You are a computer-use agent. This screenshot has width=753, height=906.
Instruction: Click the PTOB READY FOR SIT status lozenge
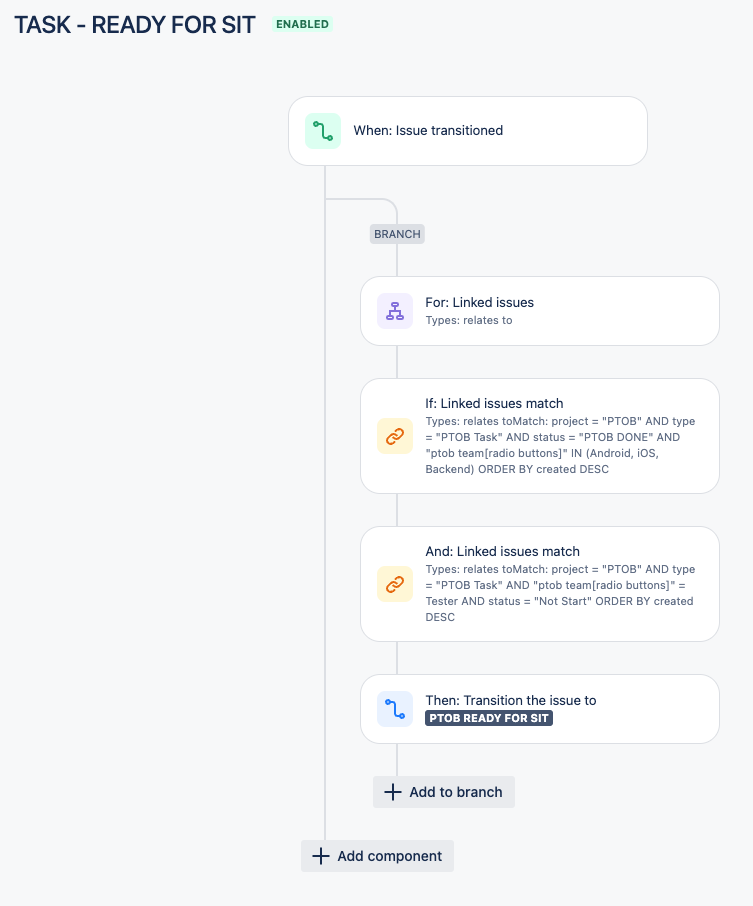[489, 718]
